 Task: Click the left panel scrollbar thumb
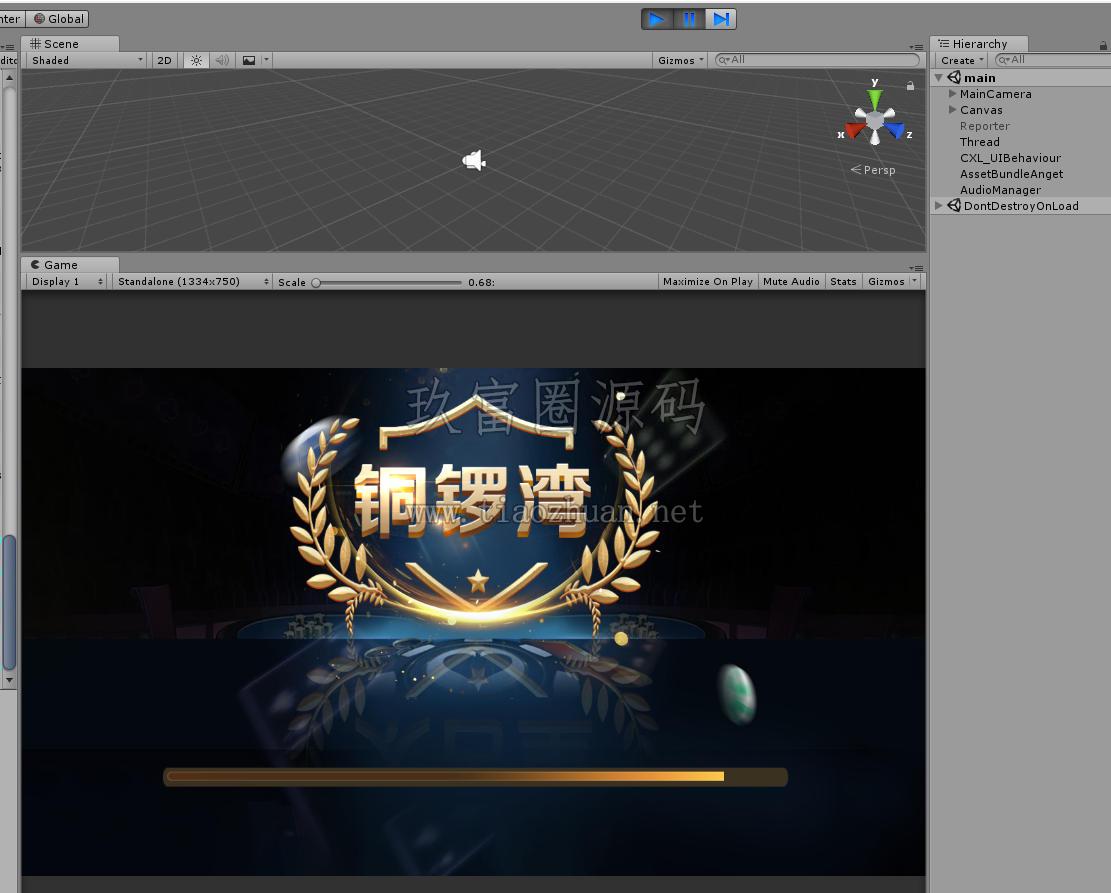pyautogui.click(x=9, y=602)
